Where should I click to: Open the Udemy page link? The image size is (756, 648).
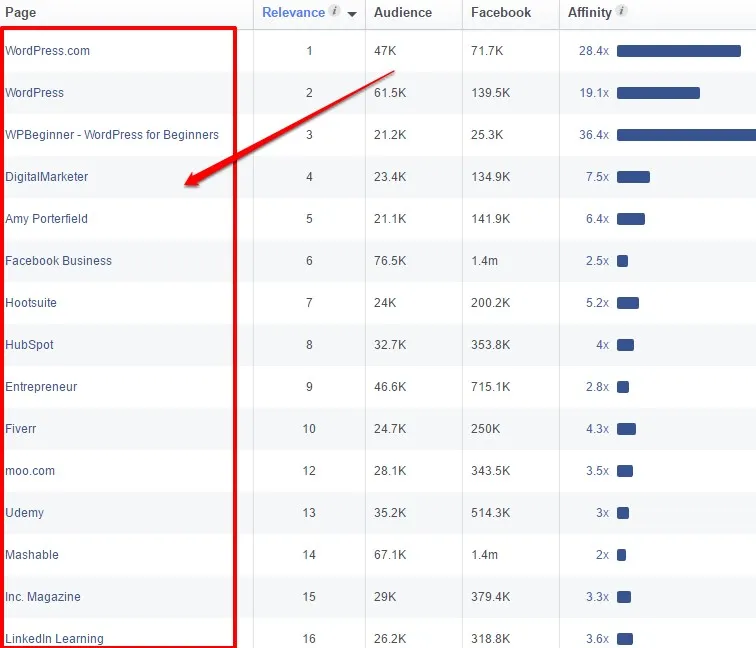[25, 513]
